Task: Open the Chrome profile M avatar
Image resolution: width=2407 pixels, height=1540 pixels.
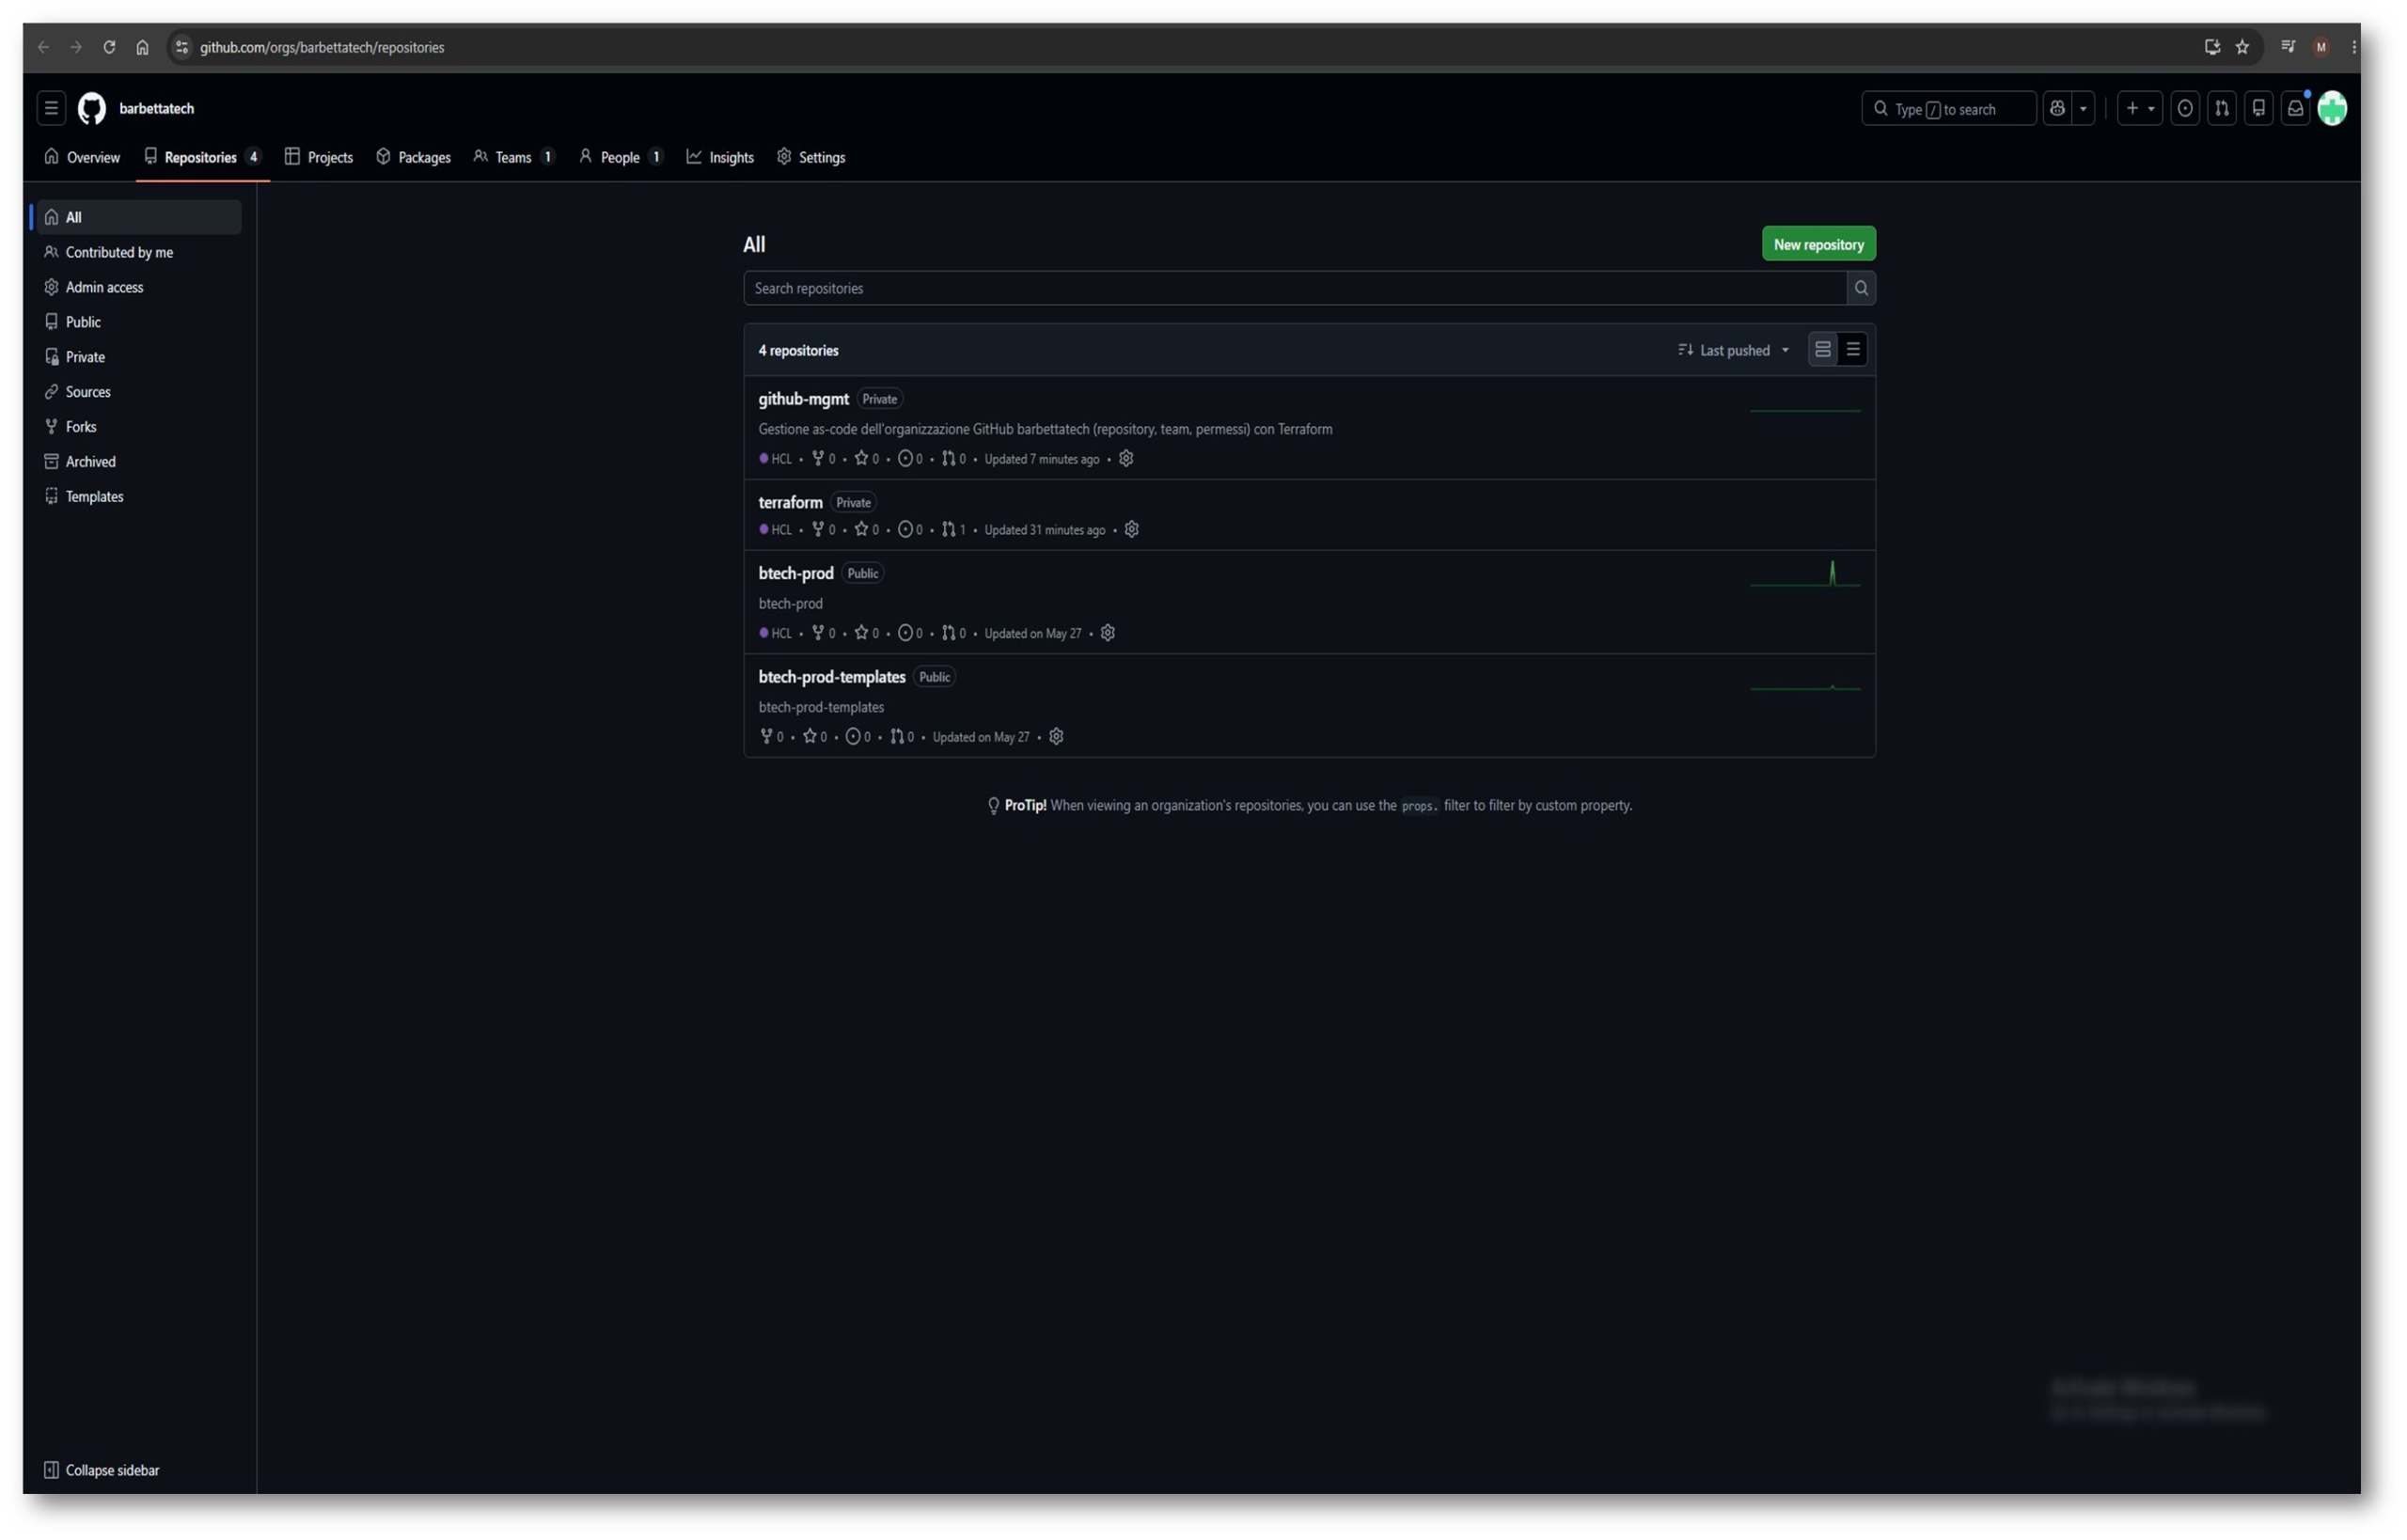Action: click(x=2321, y=47)
